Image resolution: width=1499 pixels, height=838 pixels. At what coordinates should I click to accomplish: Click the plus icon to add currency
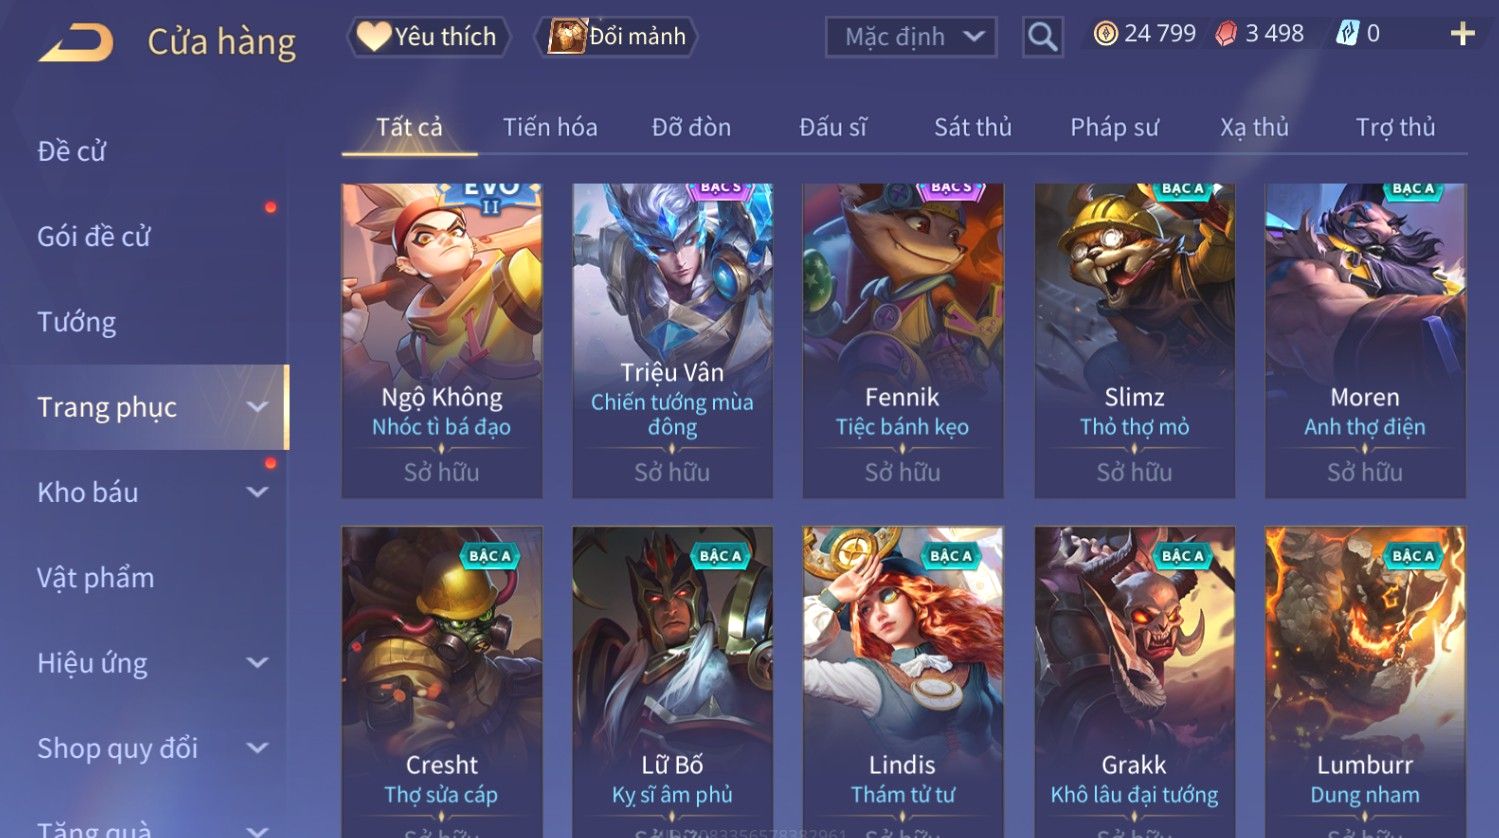(1462, 35)
